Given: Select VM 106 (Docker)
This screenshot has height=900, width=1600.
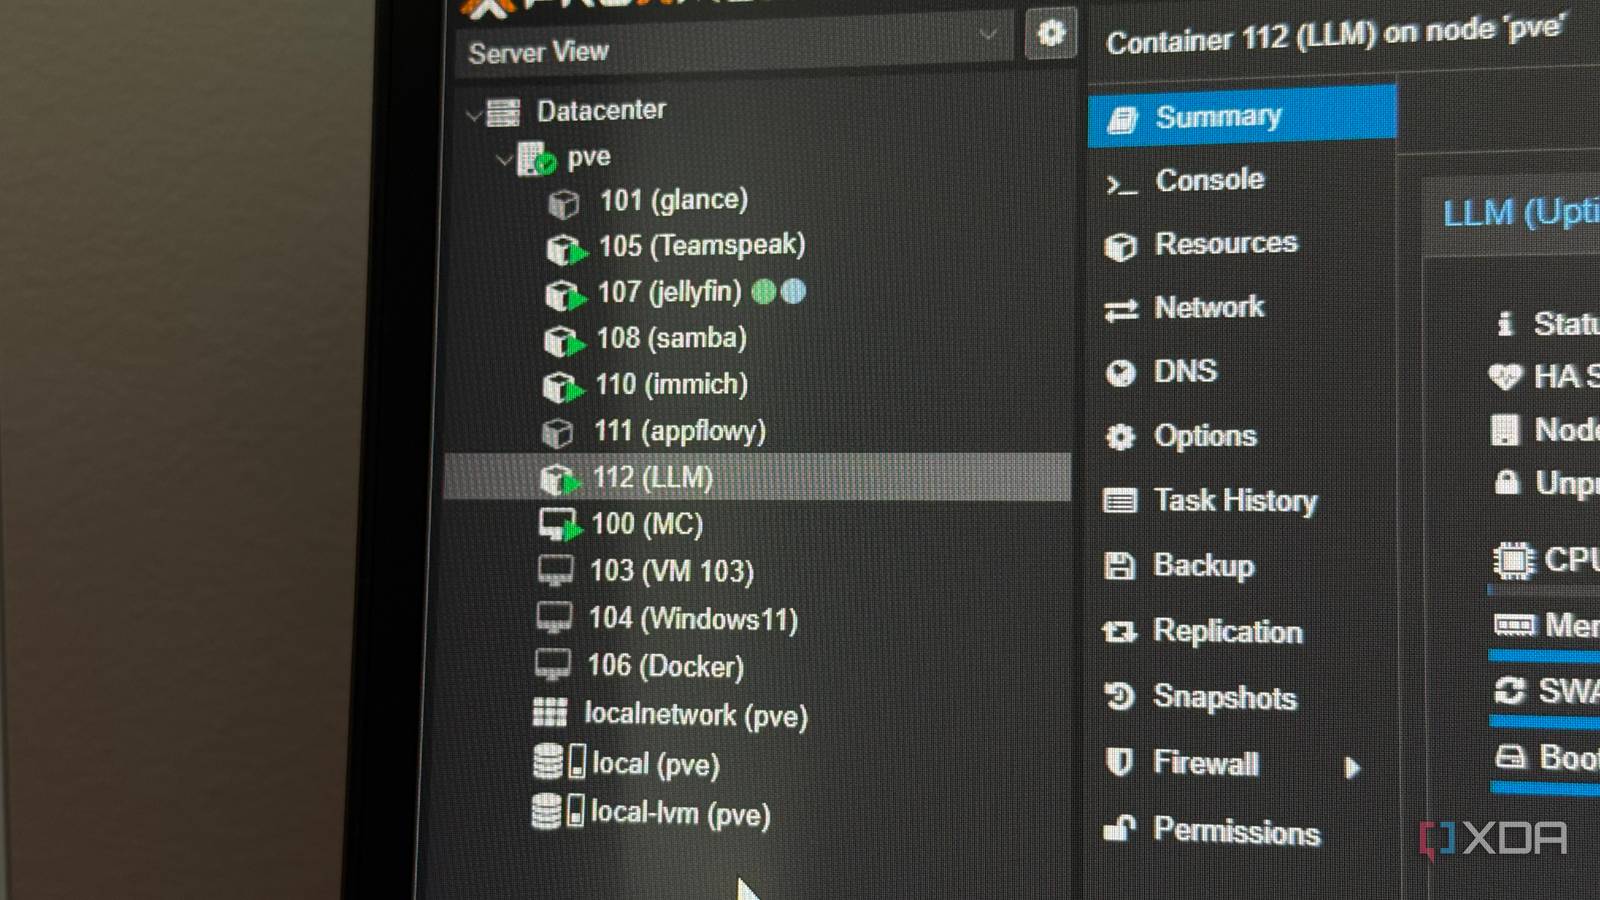Looking at the screenshot, I should [x=665, y=666].
